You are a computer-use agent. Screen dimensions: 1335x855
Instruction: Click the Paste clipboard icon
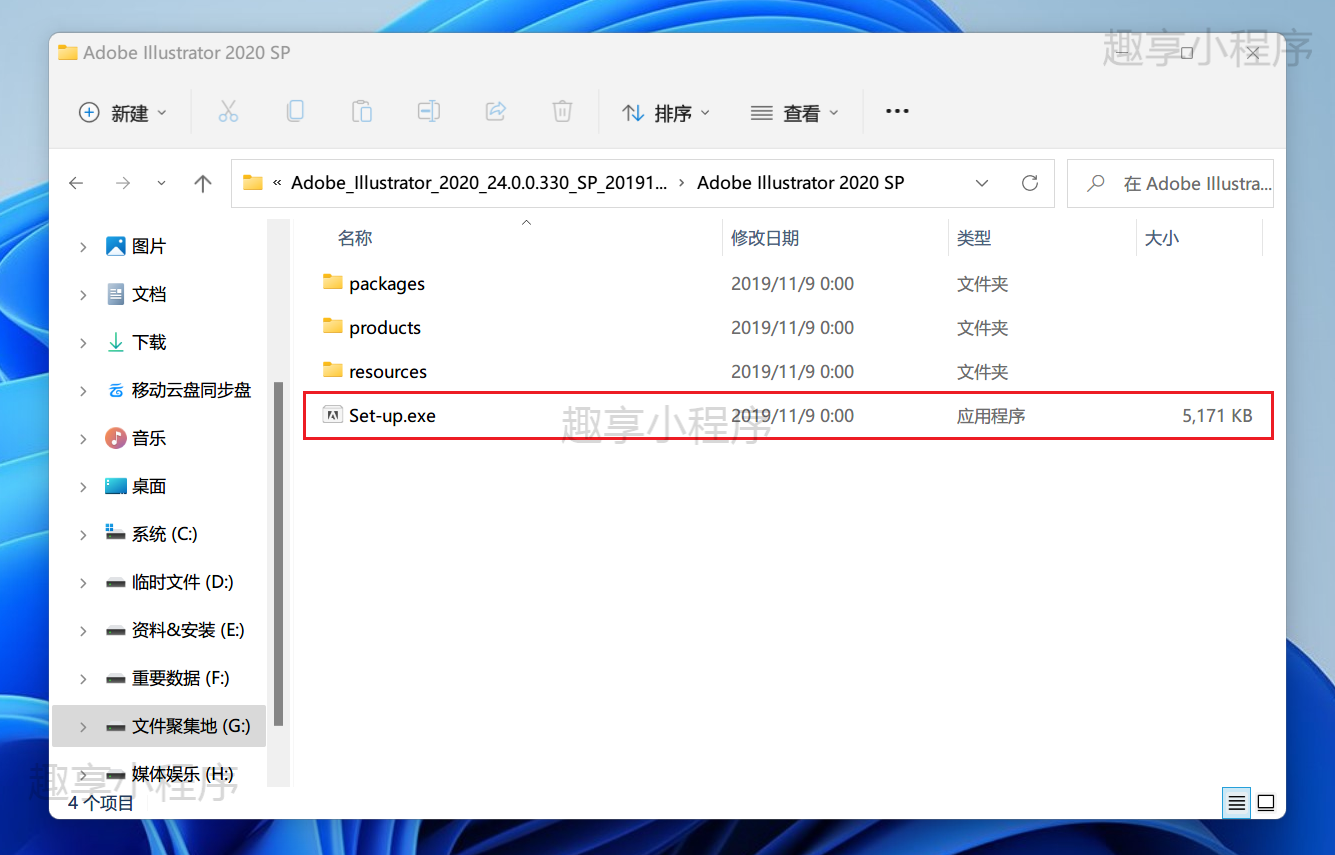coord(362,112)
